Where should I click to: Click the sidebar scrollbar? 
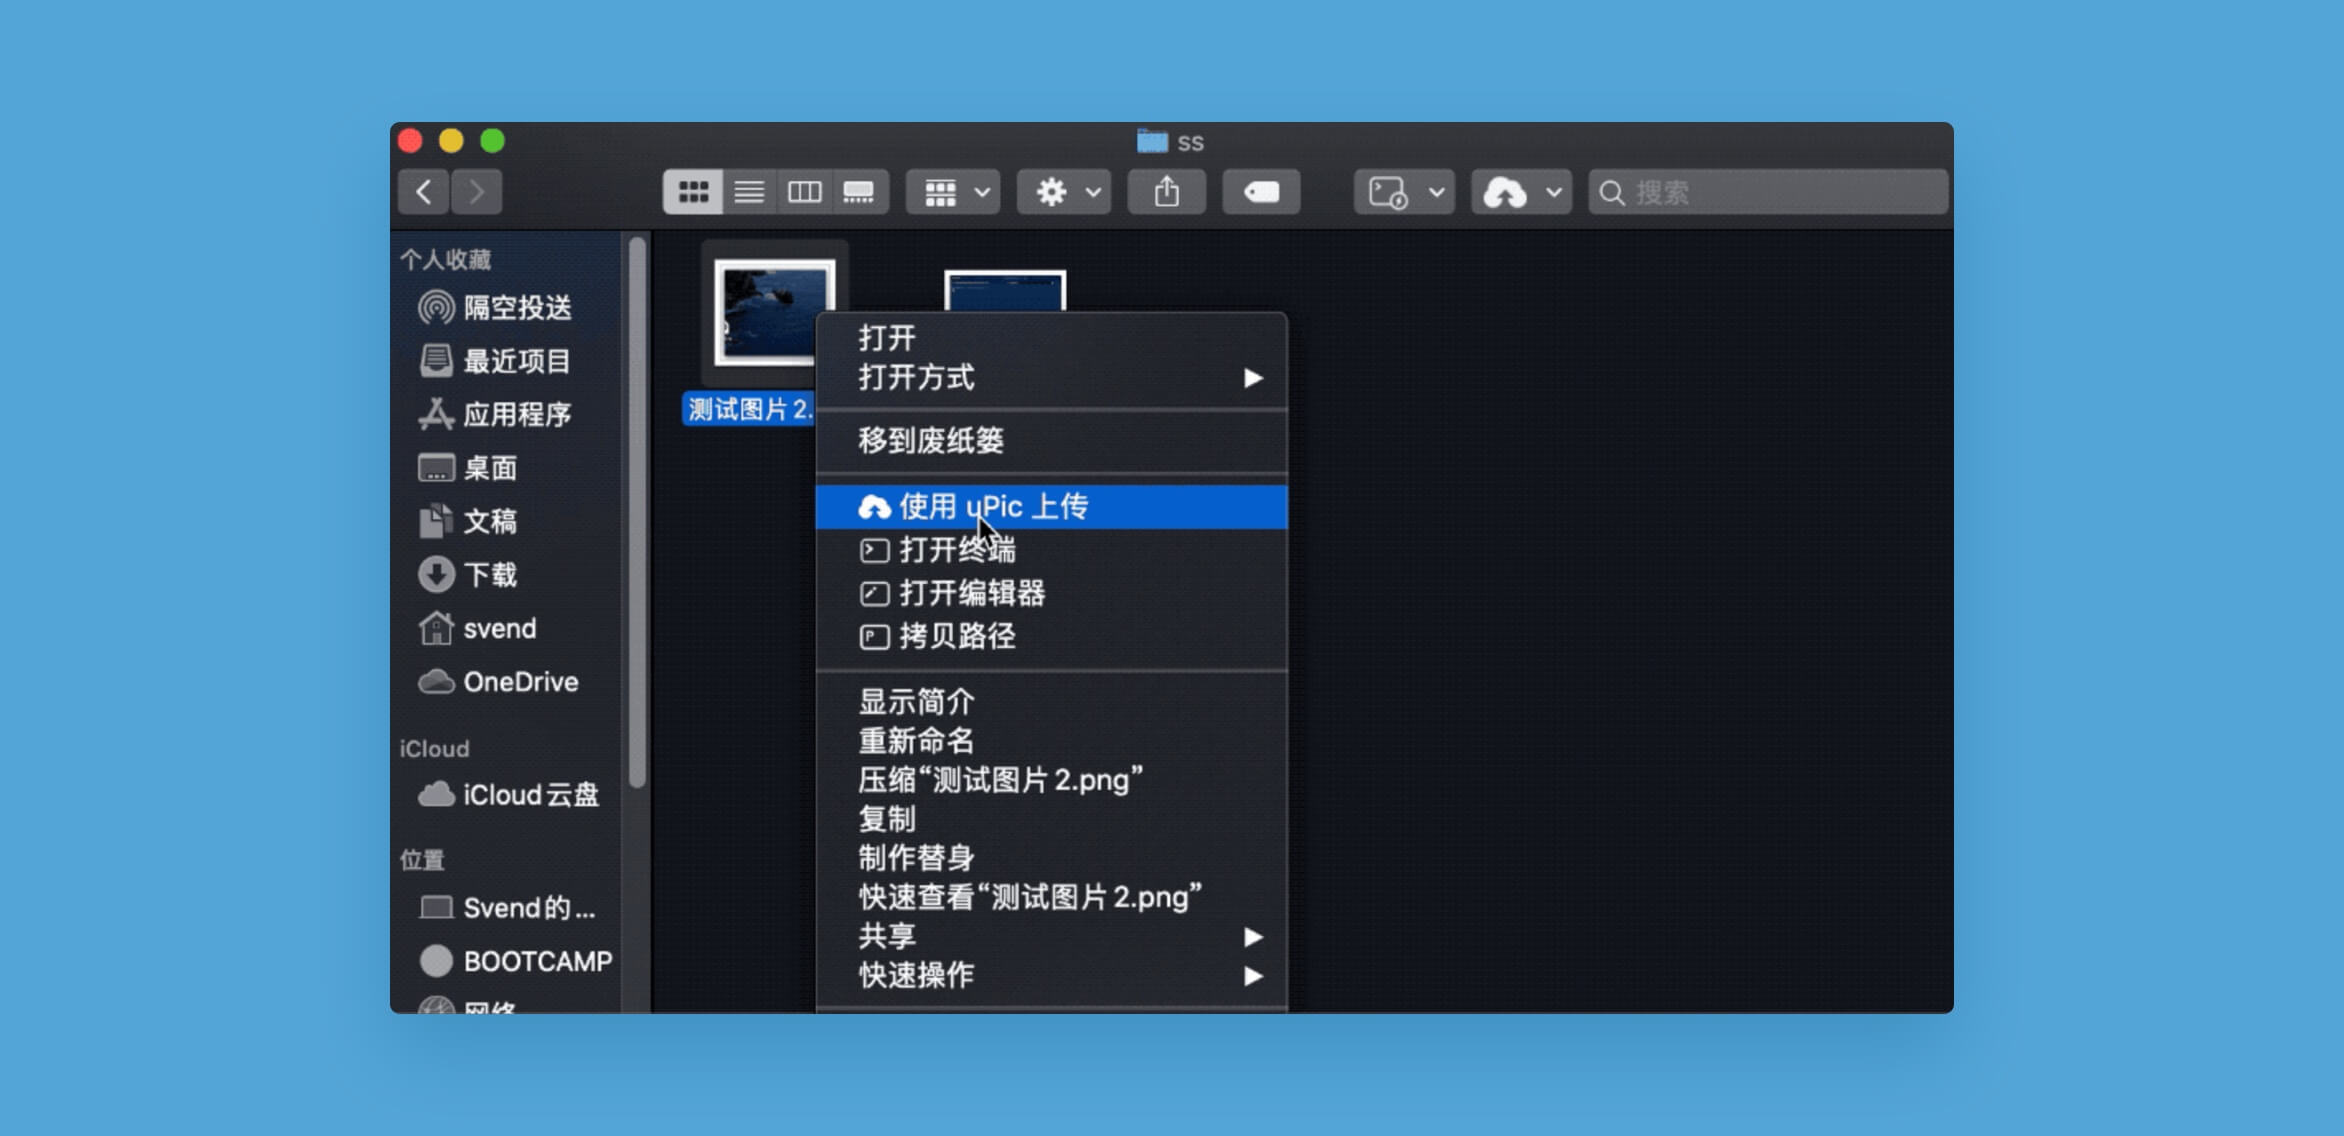637,512
